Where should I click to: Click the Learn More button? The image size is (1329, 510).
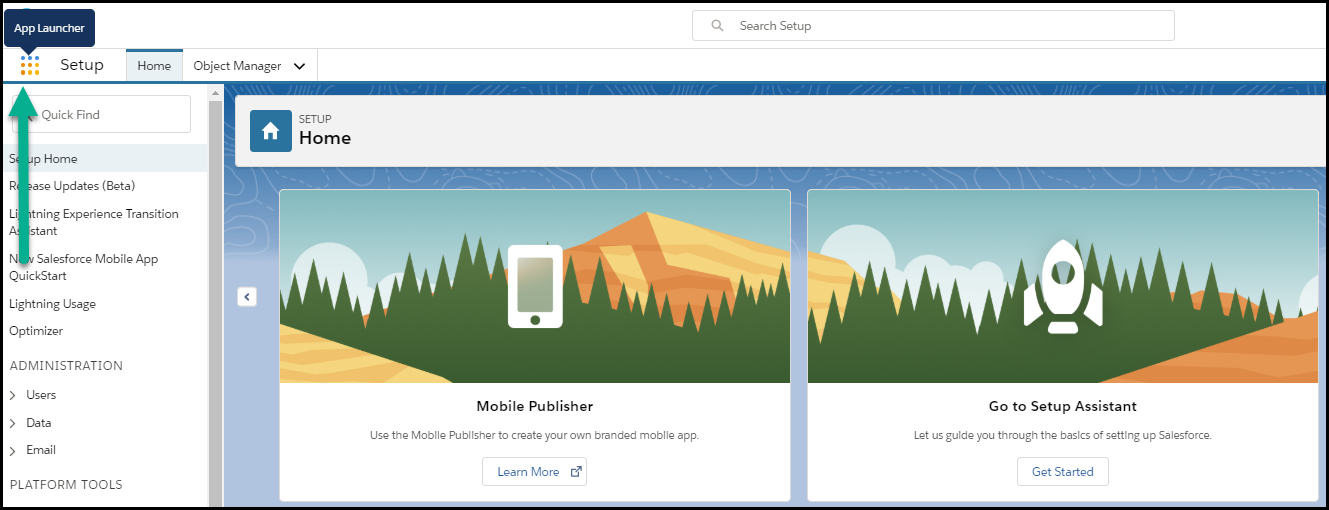click(x=534, y=472)
